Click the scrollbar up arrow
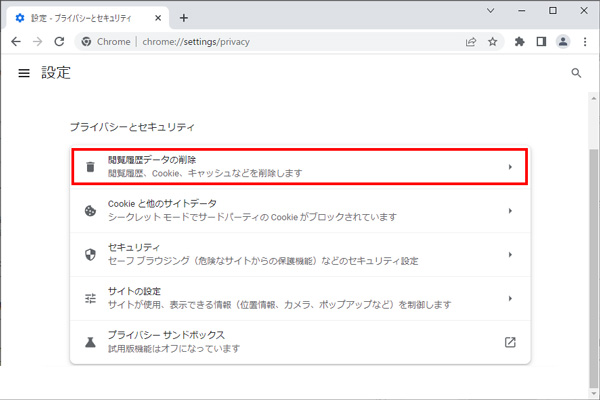This screenshot has width=600, height=400. click(594, 98)
